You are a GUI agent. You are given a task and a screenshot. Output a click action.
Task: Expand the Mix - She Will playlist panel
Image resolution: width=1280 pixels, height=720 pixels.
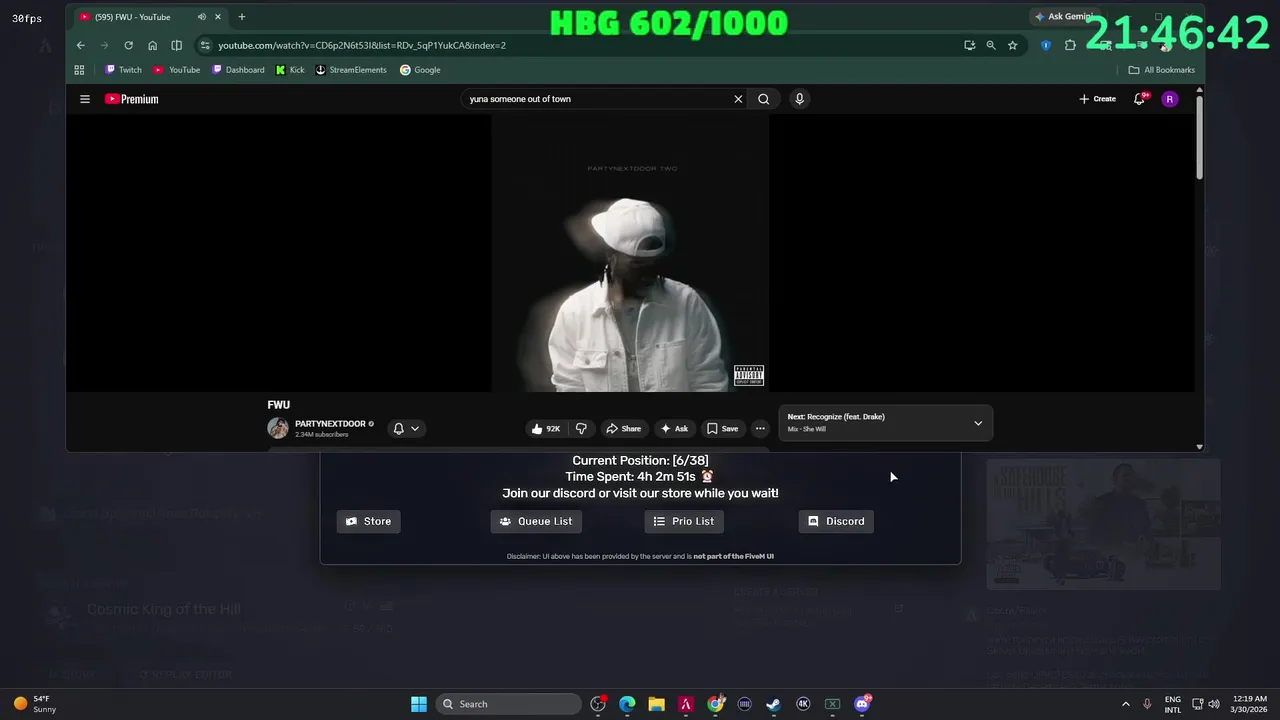[x=978, y=423]
